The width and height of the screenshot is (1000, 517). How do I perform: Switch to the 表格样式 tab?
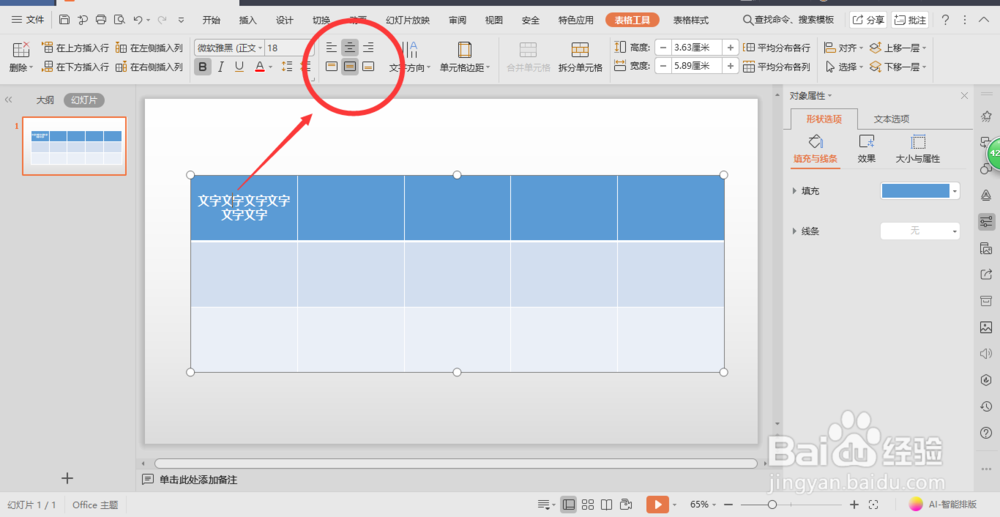click(x=691, y=20)
